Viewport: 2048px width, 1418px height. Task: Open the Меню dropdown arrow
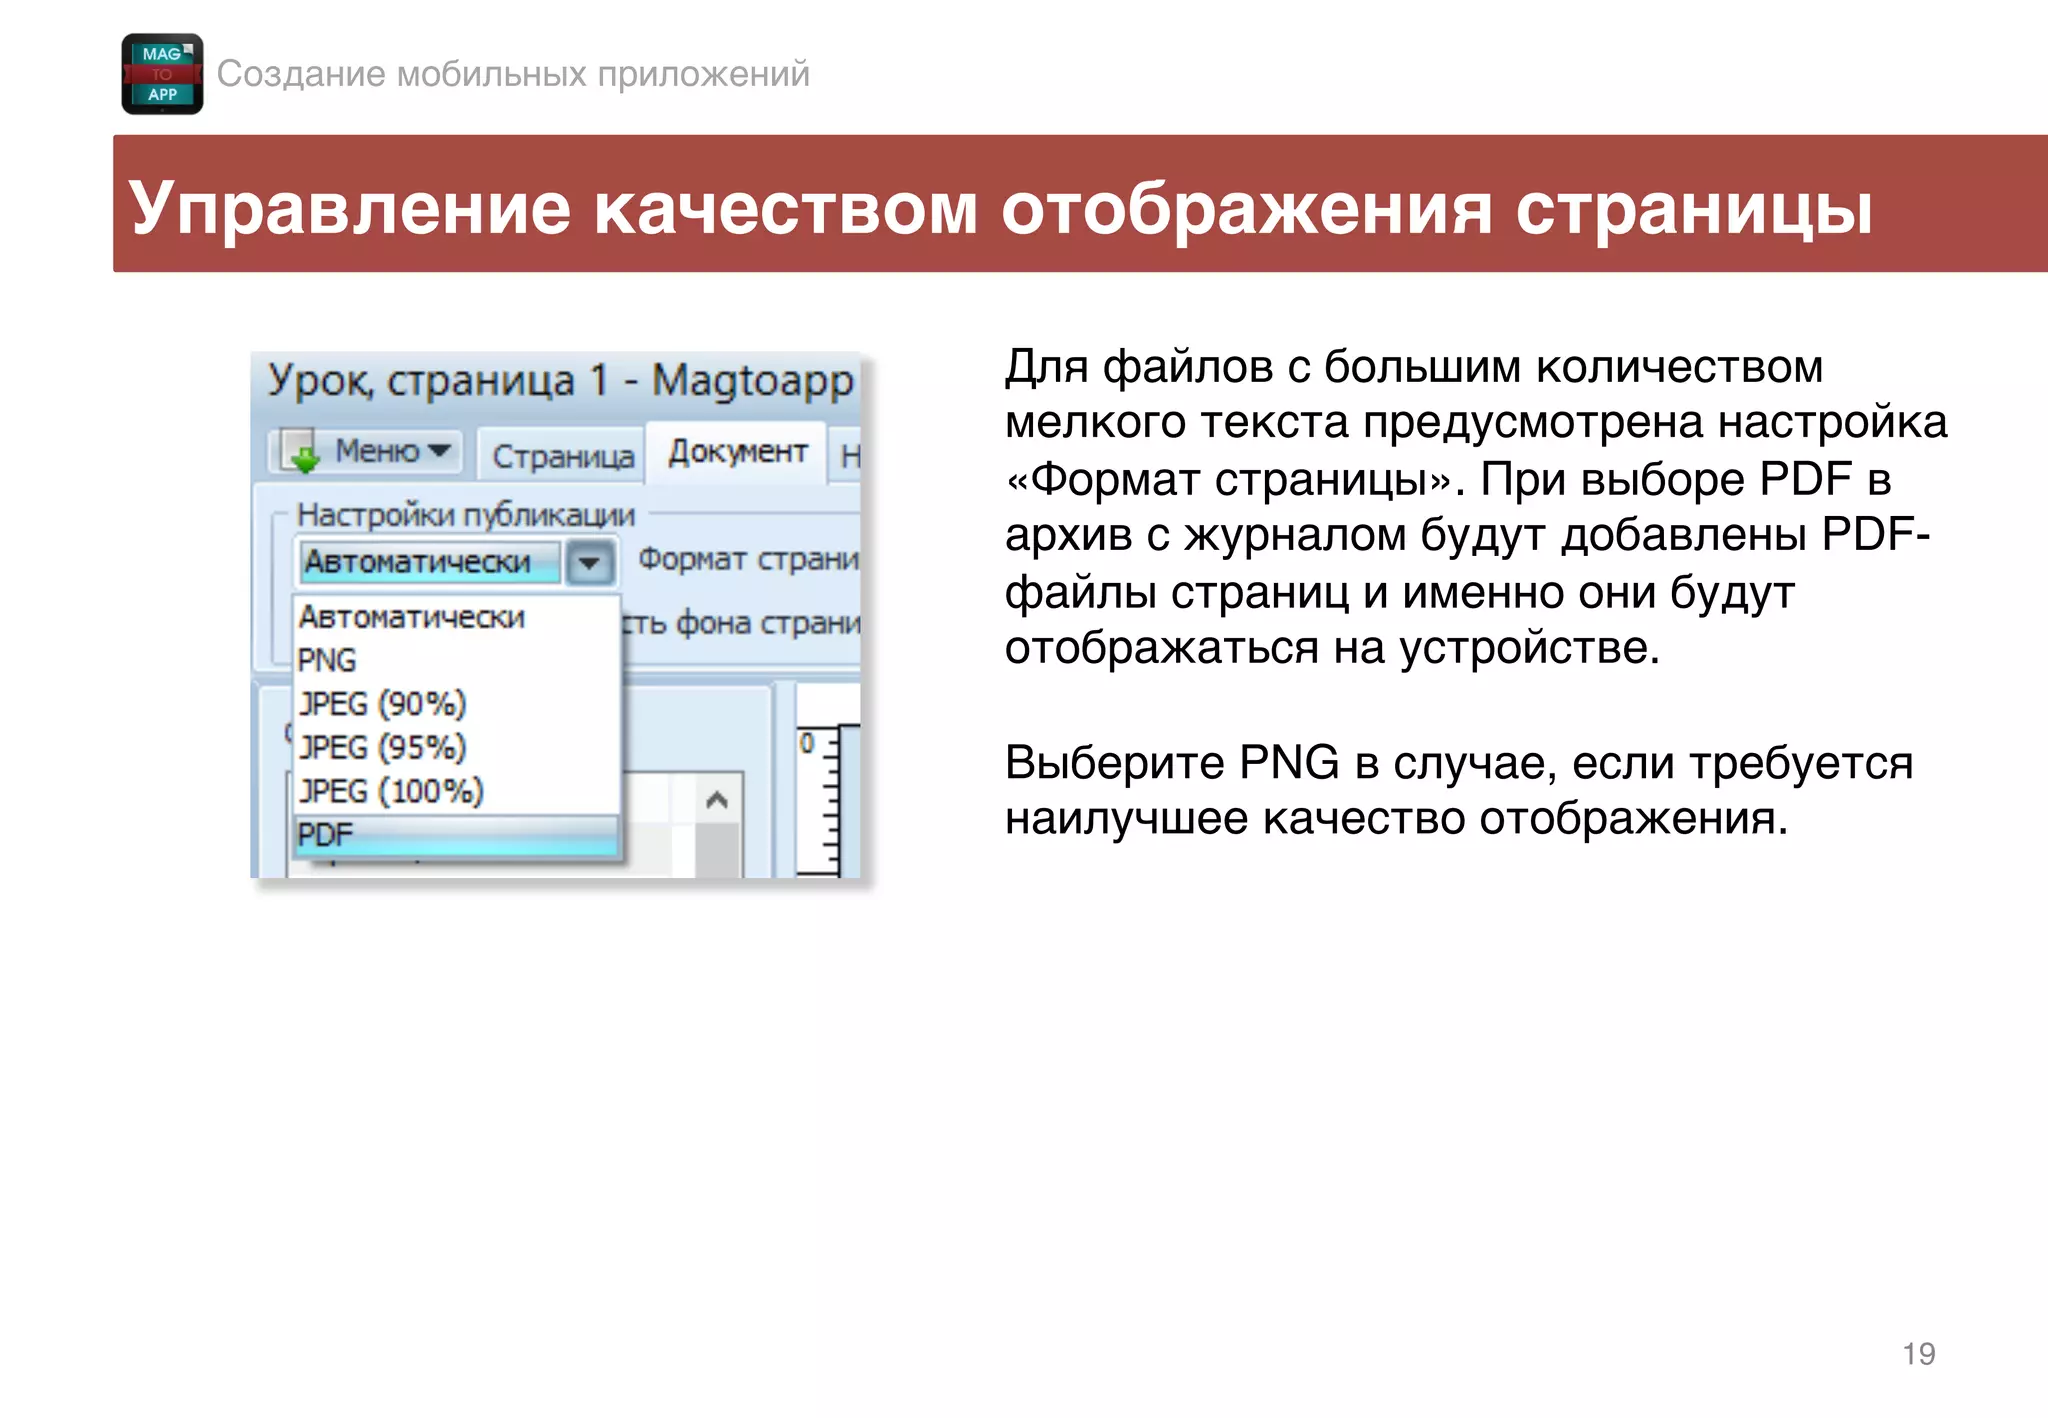click(x=439, y=451)
